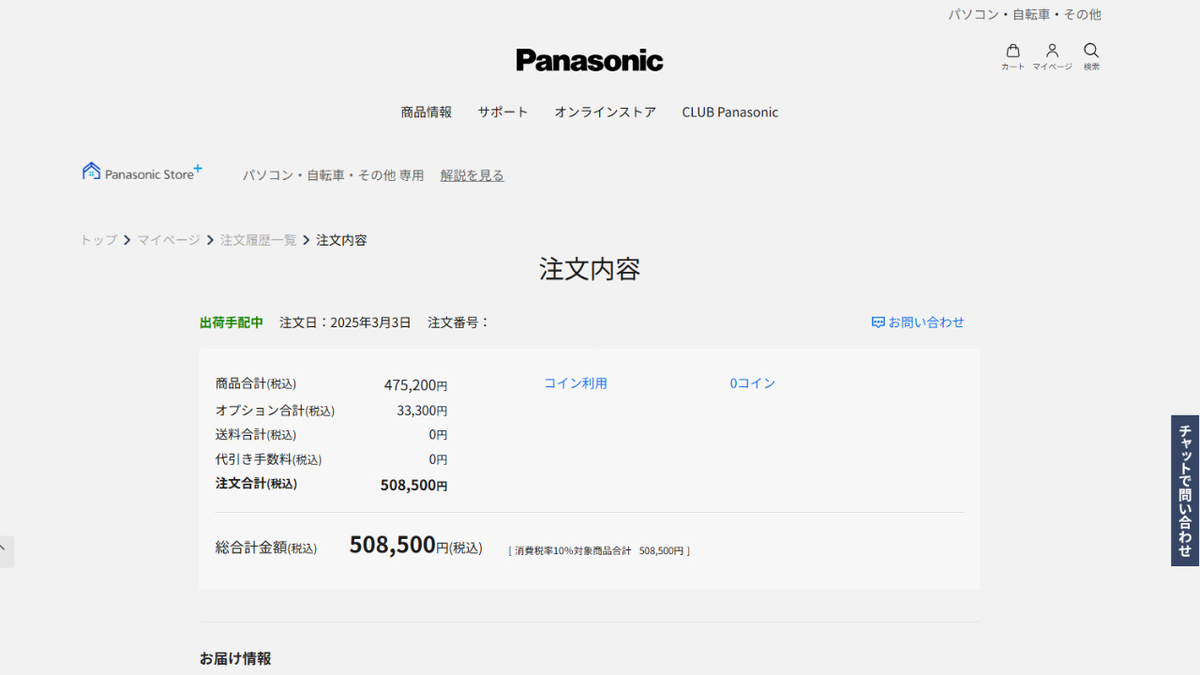The image size is (1200, 675).
Task: Click the Panasonic logo
Action: [590, 60]
